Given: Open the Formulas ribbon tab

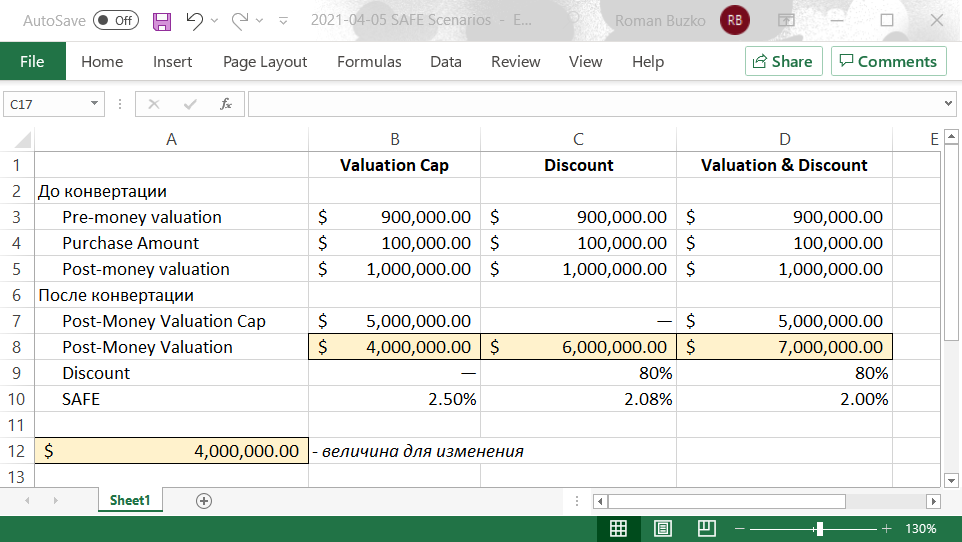Looking at the screenshot, I should (369, 62).
